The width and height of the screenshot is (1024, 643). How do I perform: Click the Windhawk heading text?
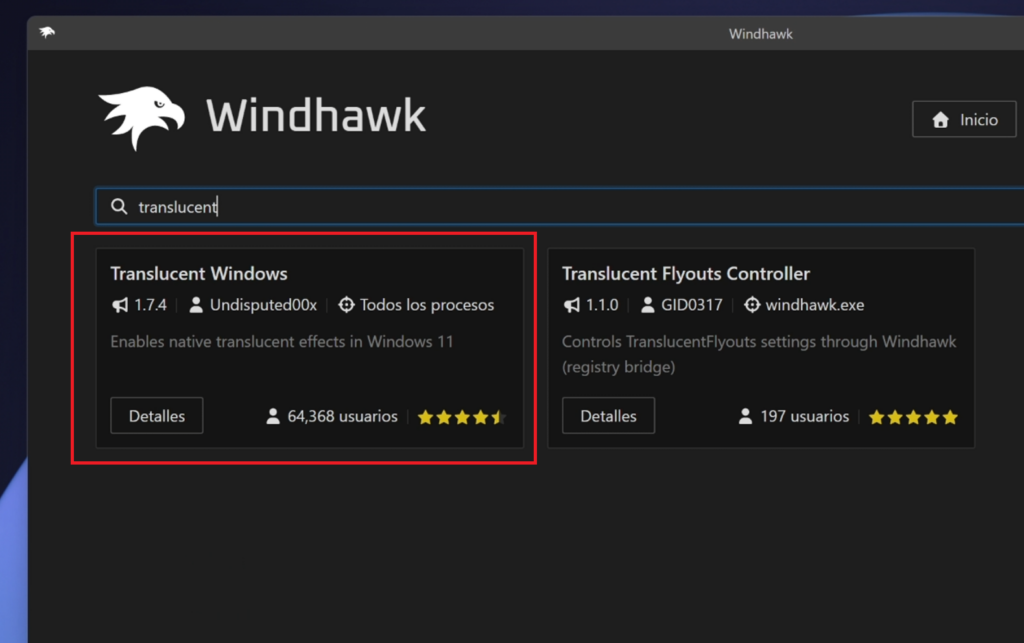click(x=316, y=116)
